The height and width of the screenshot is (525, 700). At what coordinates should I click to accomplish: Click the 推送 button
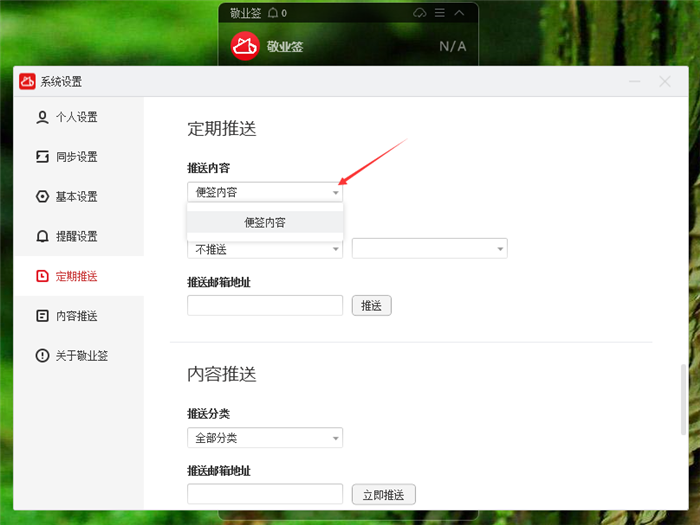click(371, 306)
